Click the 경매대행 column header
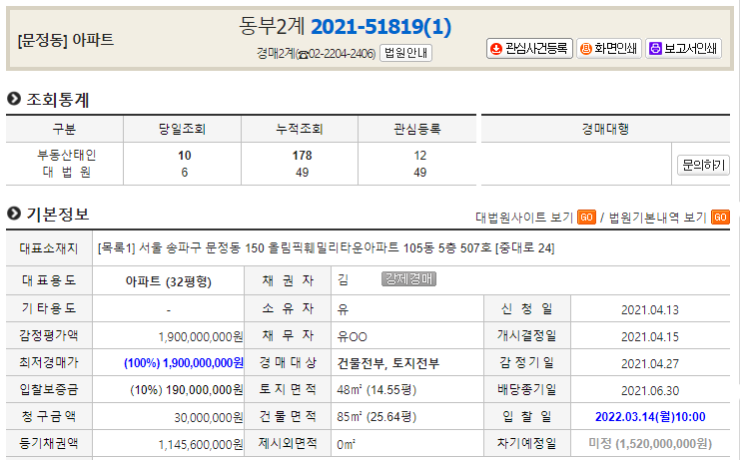This screenshot has height=460, width=740. [605, 129]
